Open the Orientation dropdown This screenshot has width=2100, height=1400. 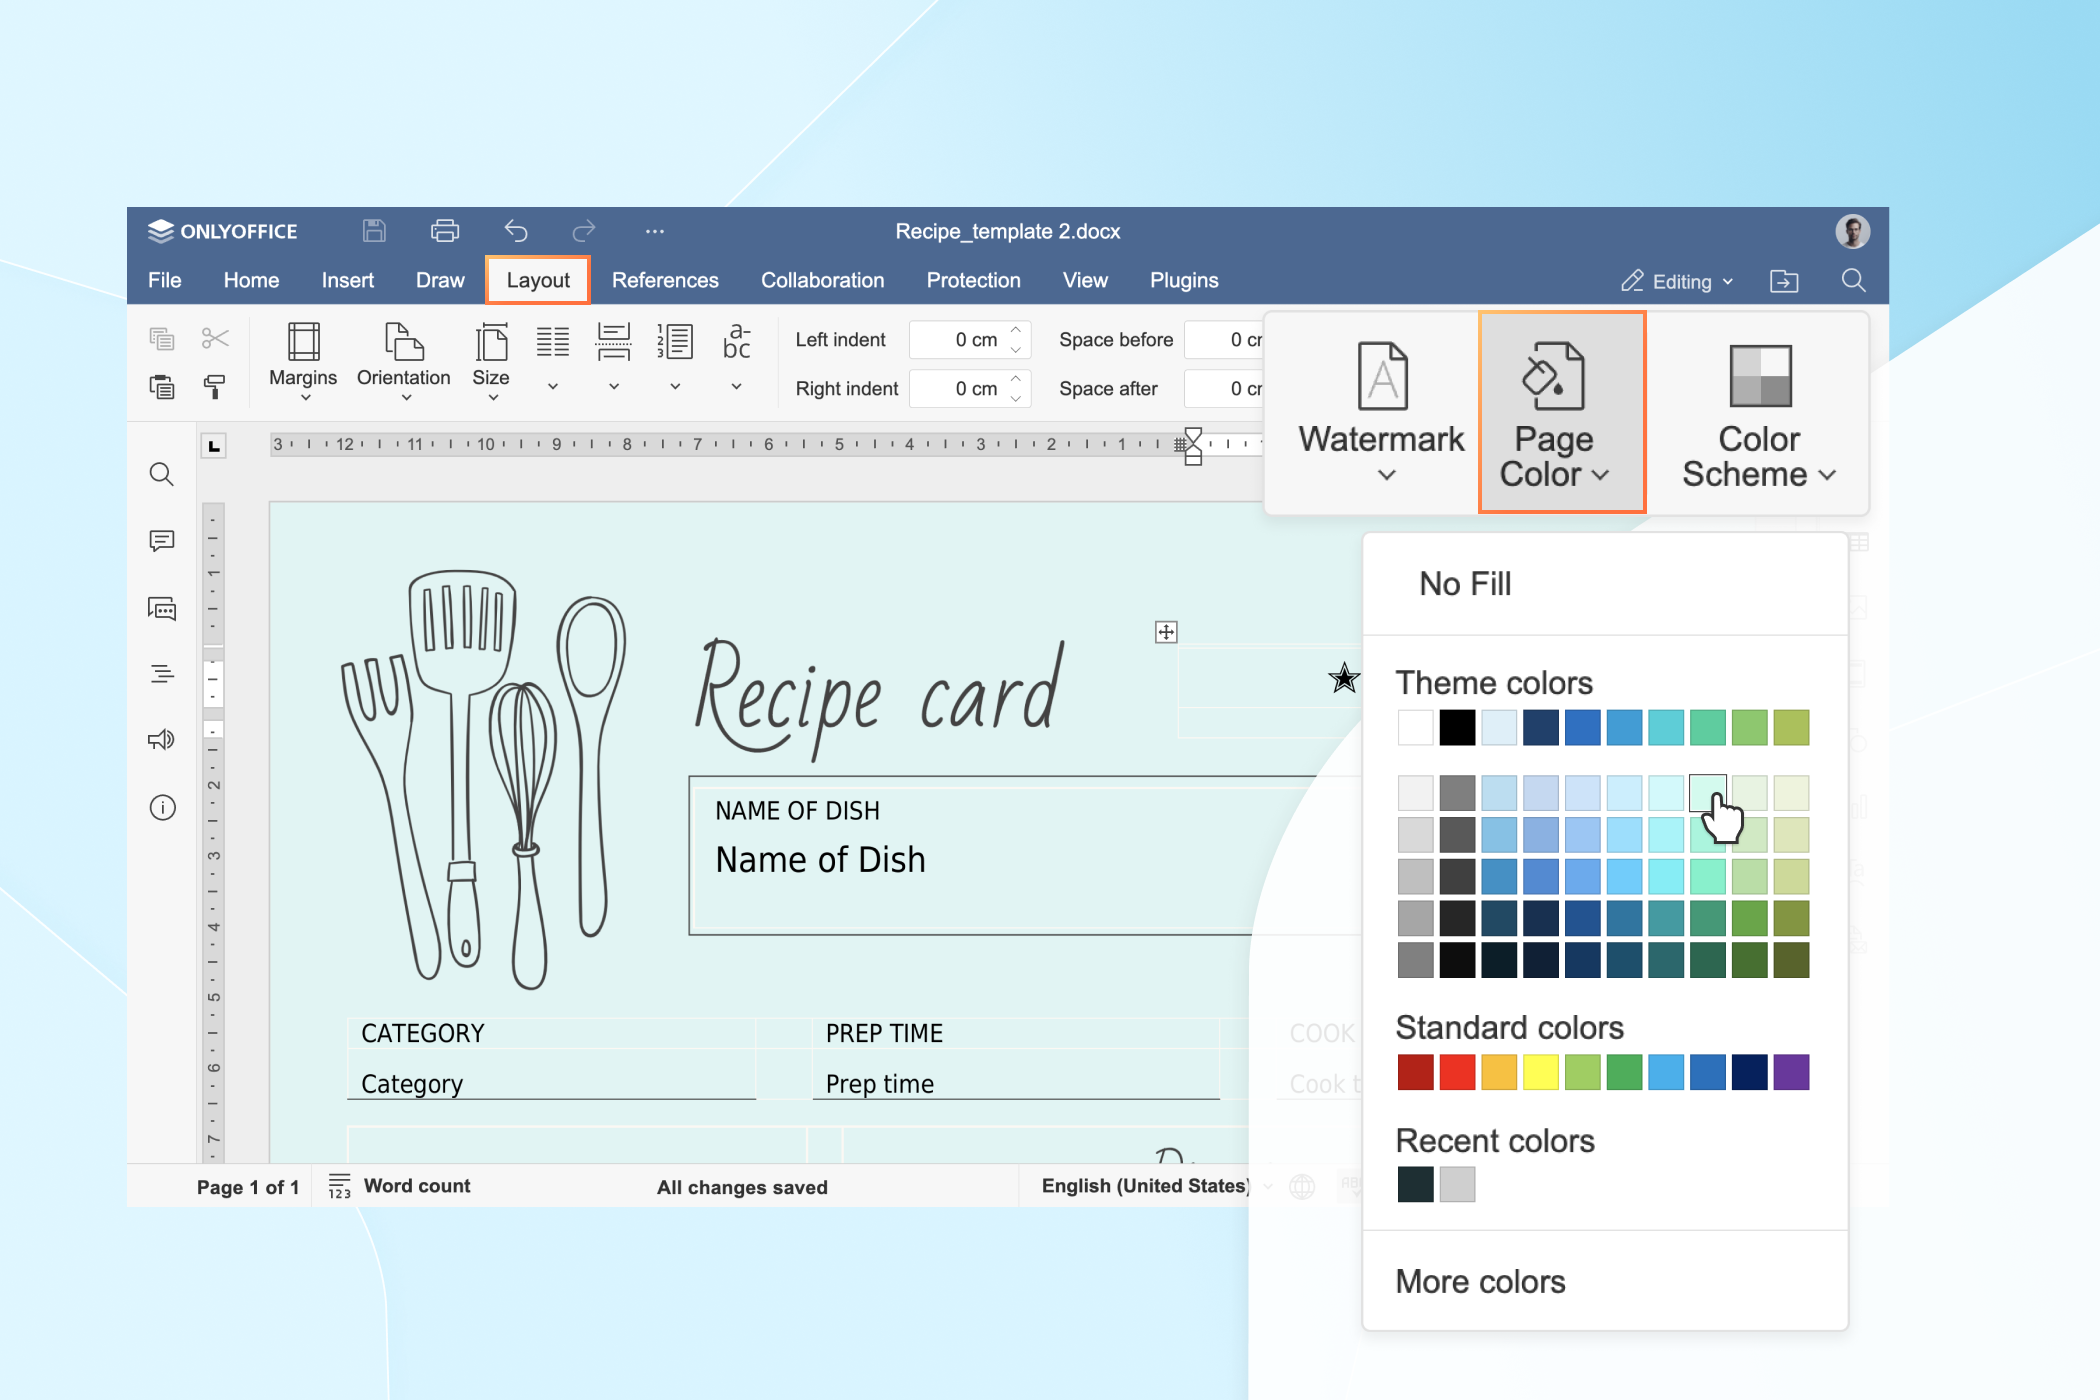pyautogui.click(x=403, y=361)
